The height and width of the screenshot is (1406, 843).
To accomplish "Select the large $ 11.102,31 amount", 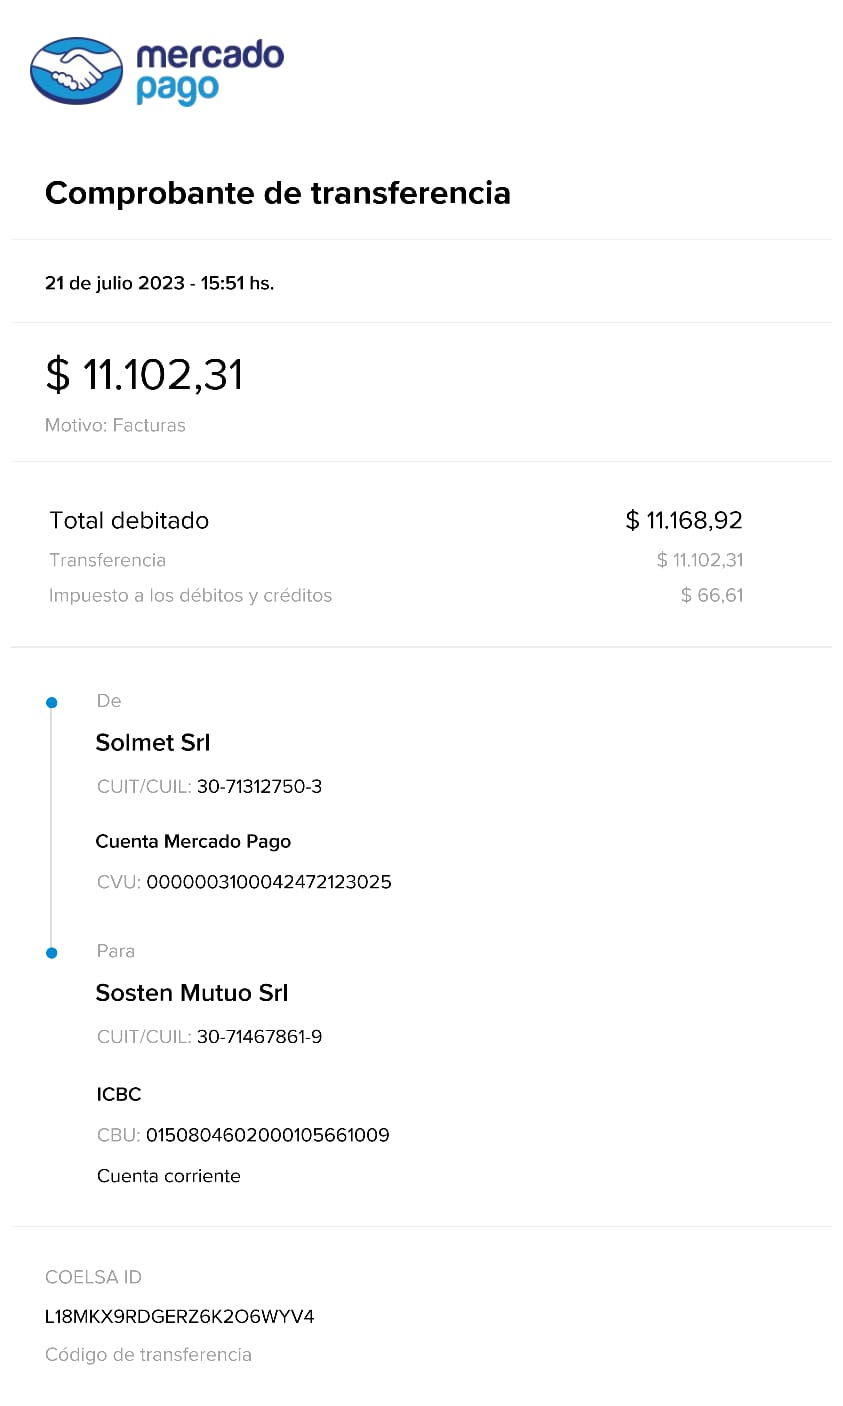I will point(144,375).
